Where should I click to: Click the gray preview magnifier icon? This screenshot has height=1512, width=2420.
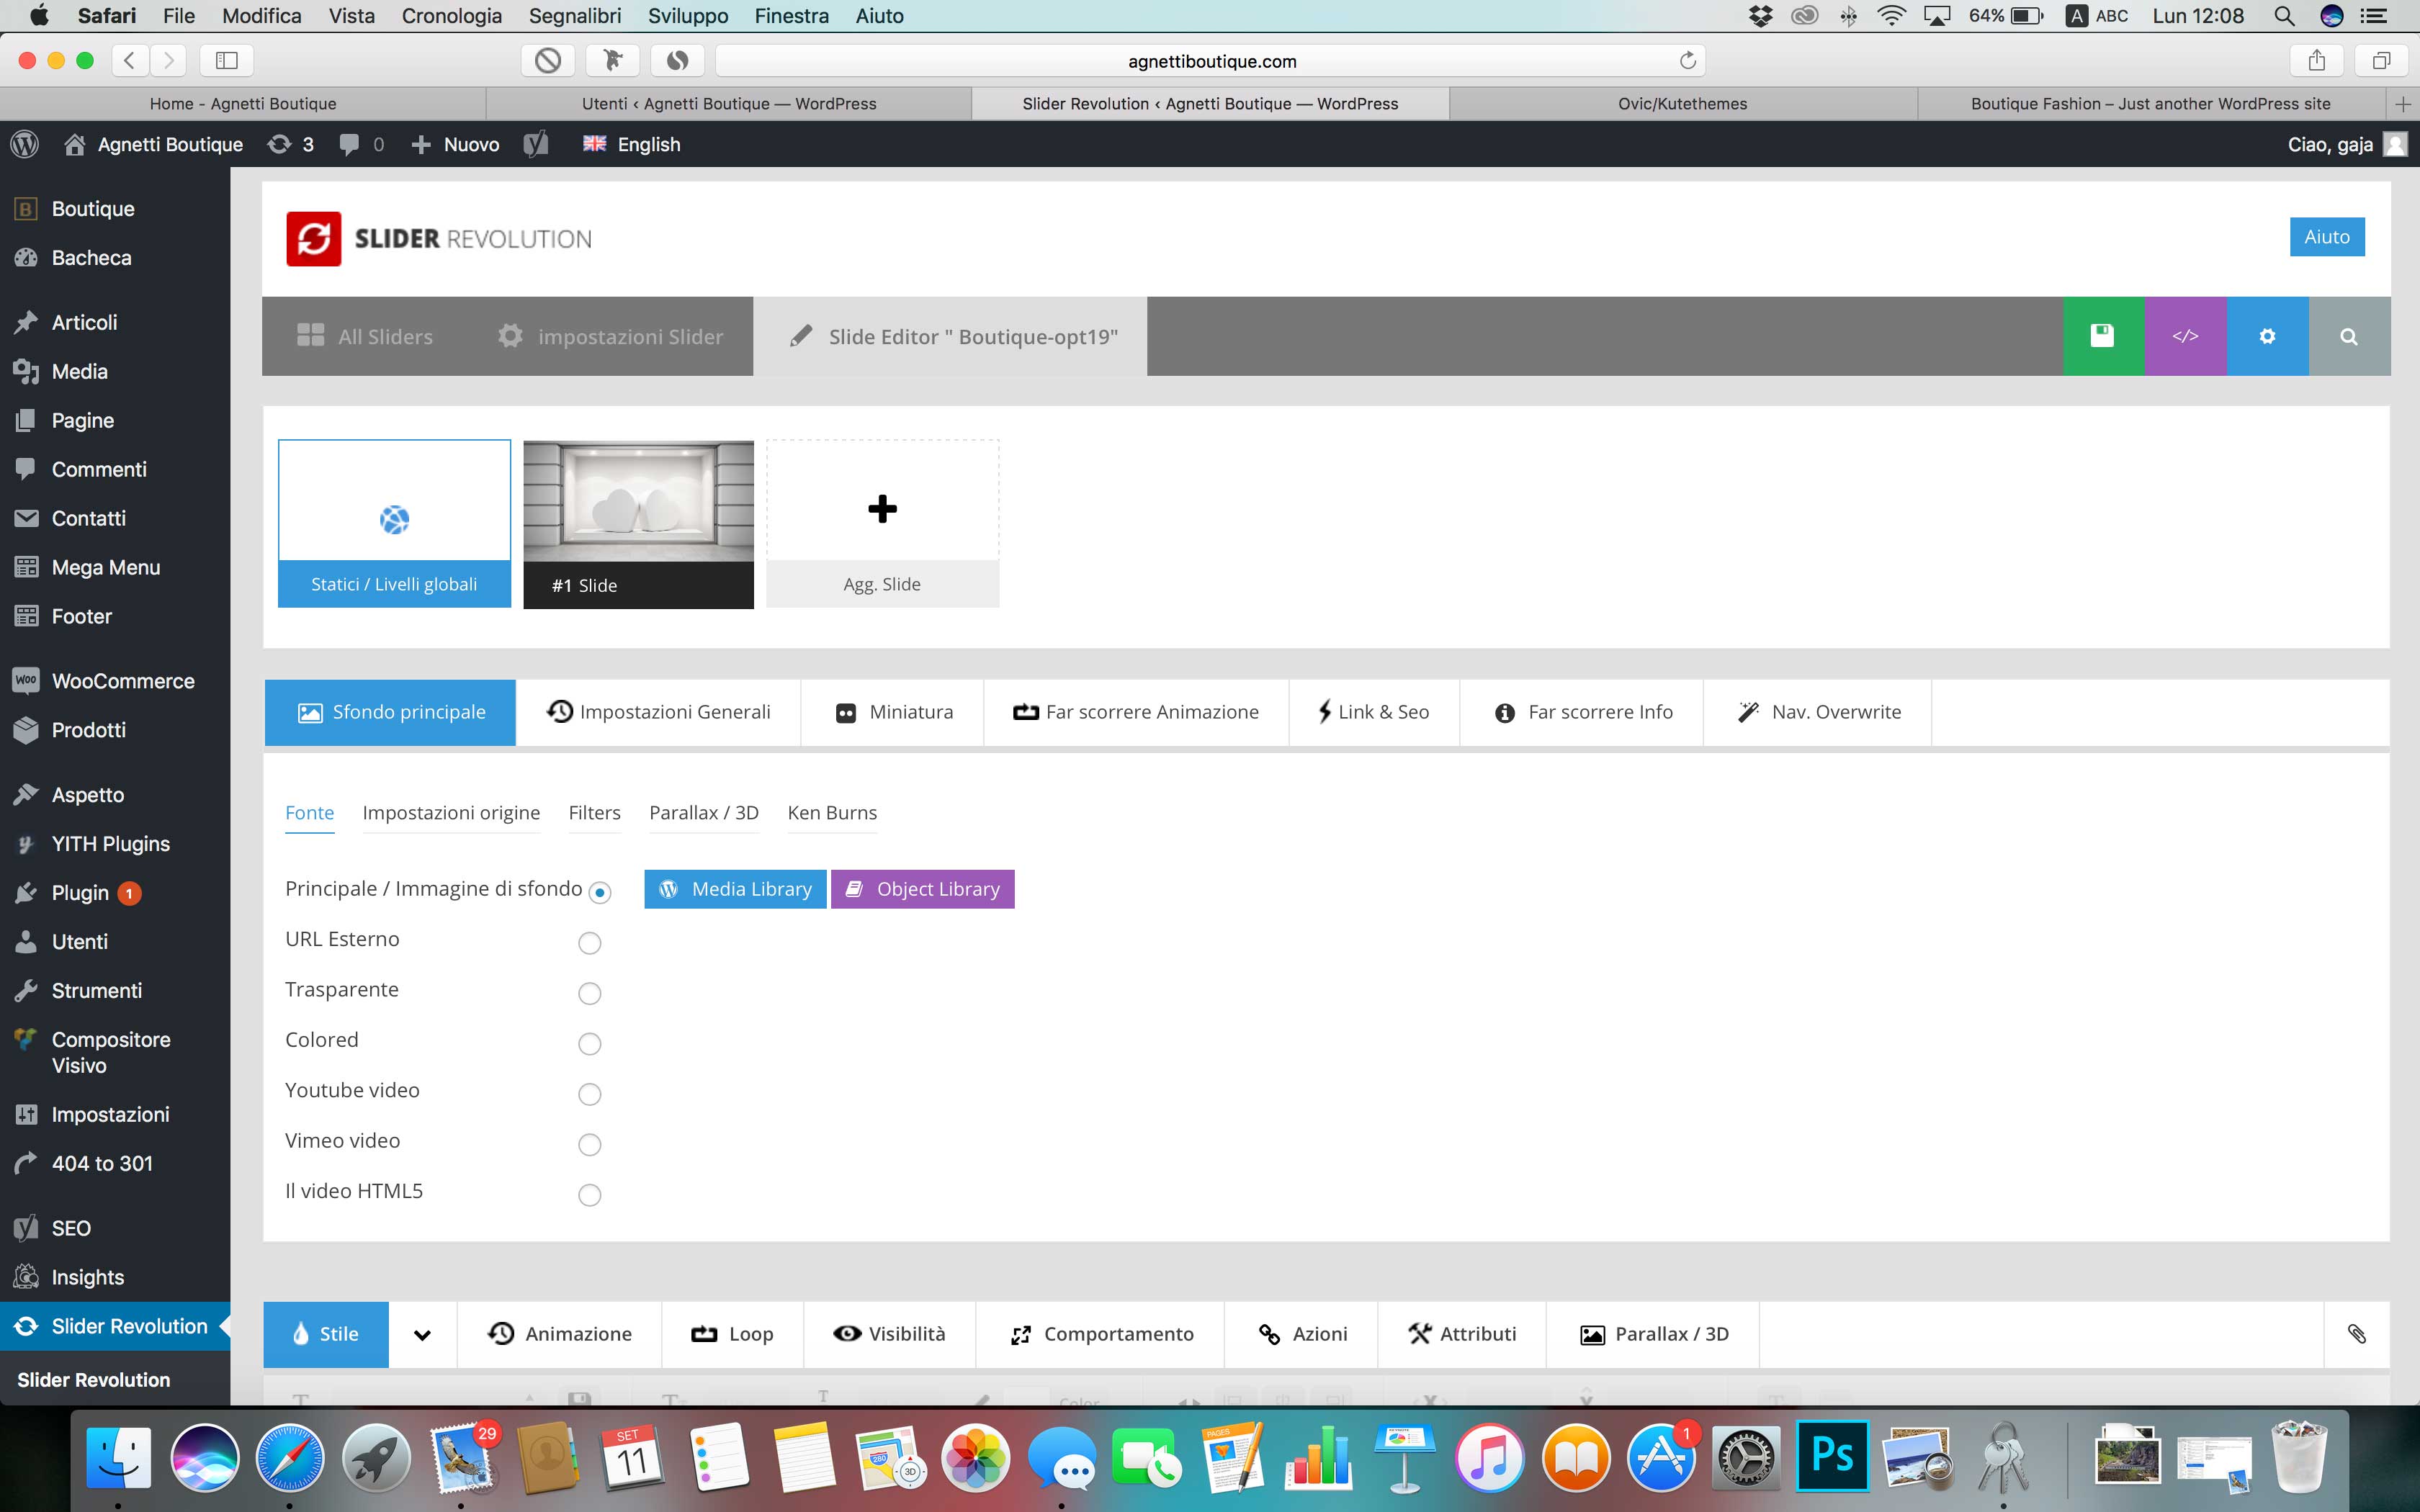coord(2349,336)
